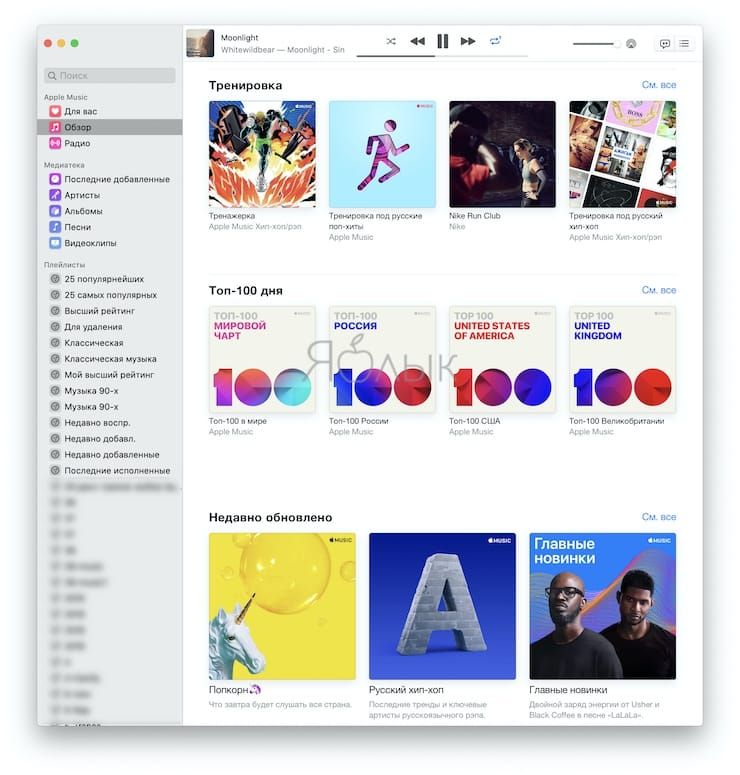Image resolution: width=740 pixels, height=775 pixels.
Task: Open Песни library view
Action: pos(110,227)
